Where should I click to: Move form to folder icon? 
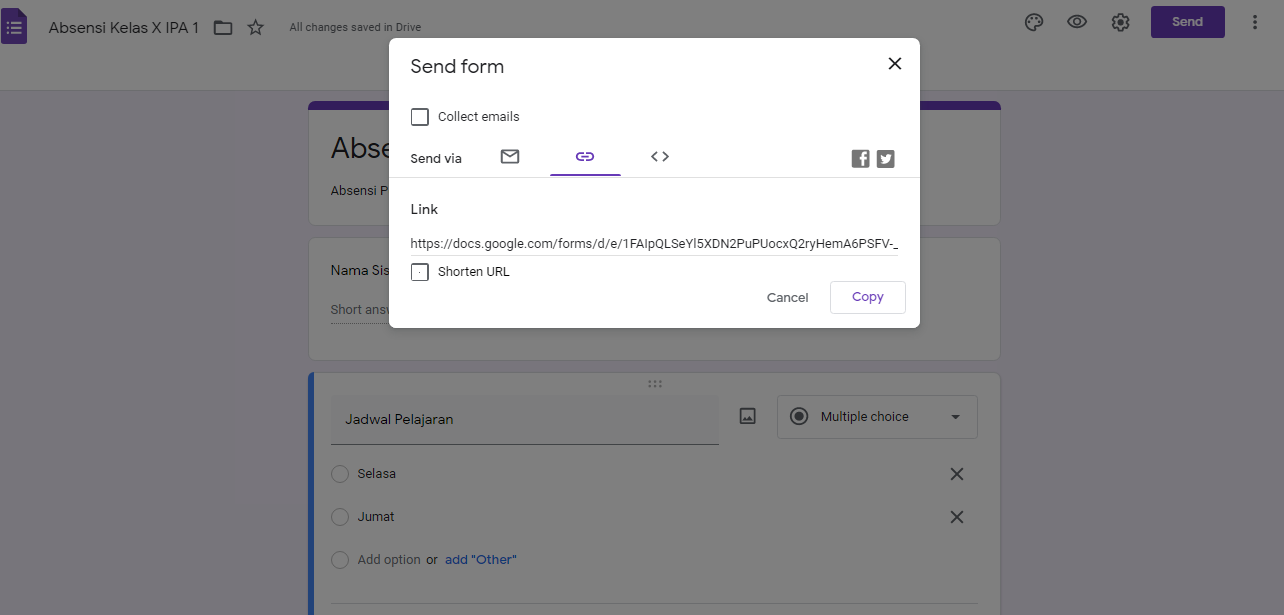click(223, 28)
